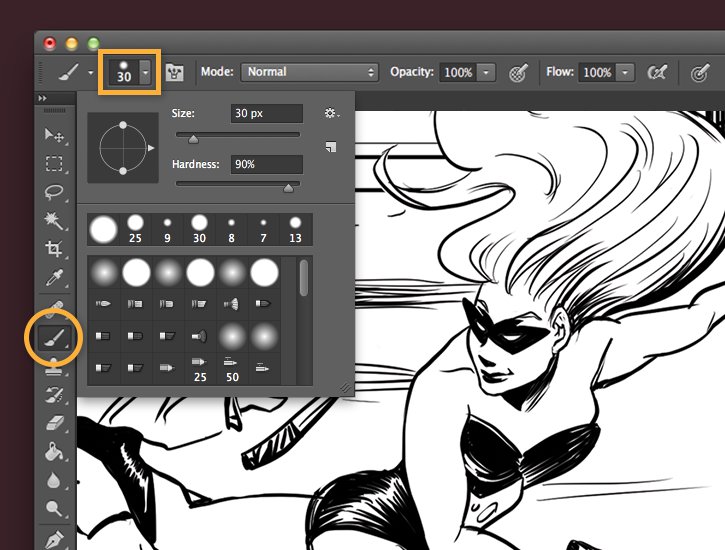Choose the Paint Bucket tool
The image size is (725, 550).
tap(54, 453)
